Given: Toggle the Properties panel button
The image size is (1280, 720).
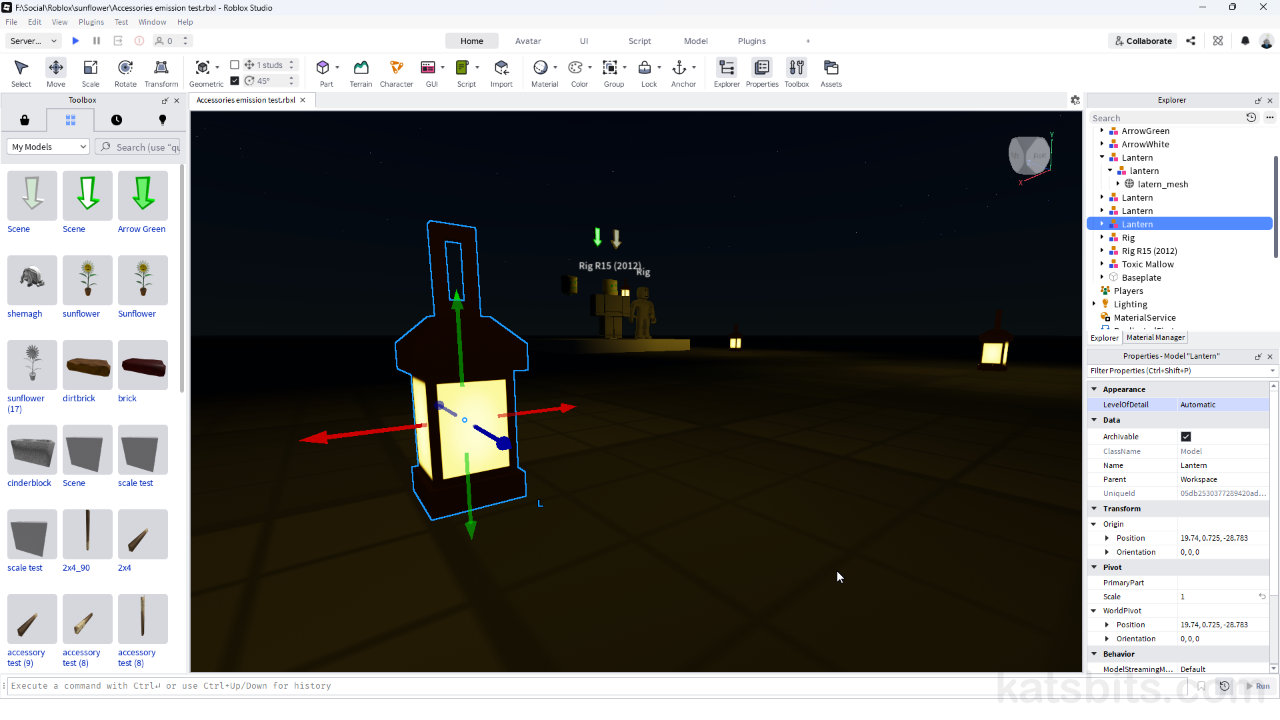Looking at the screenshot, I should tap(762, 73).
